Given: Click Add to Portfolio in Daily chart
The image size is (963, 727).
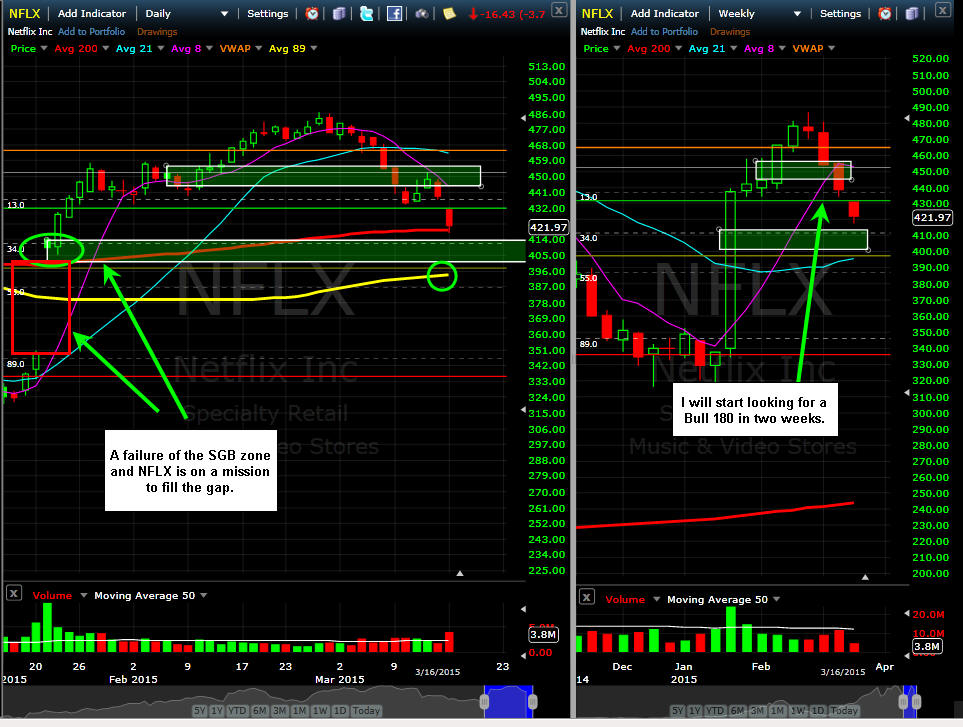Looking at the screenshot, I should tap(92, 31).
